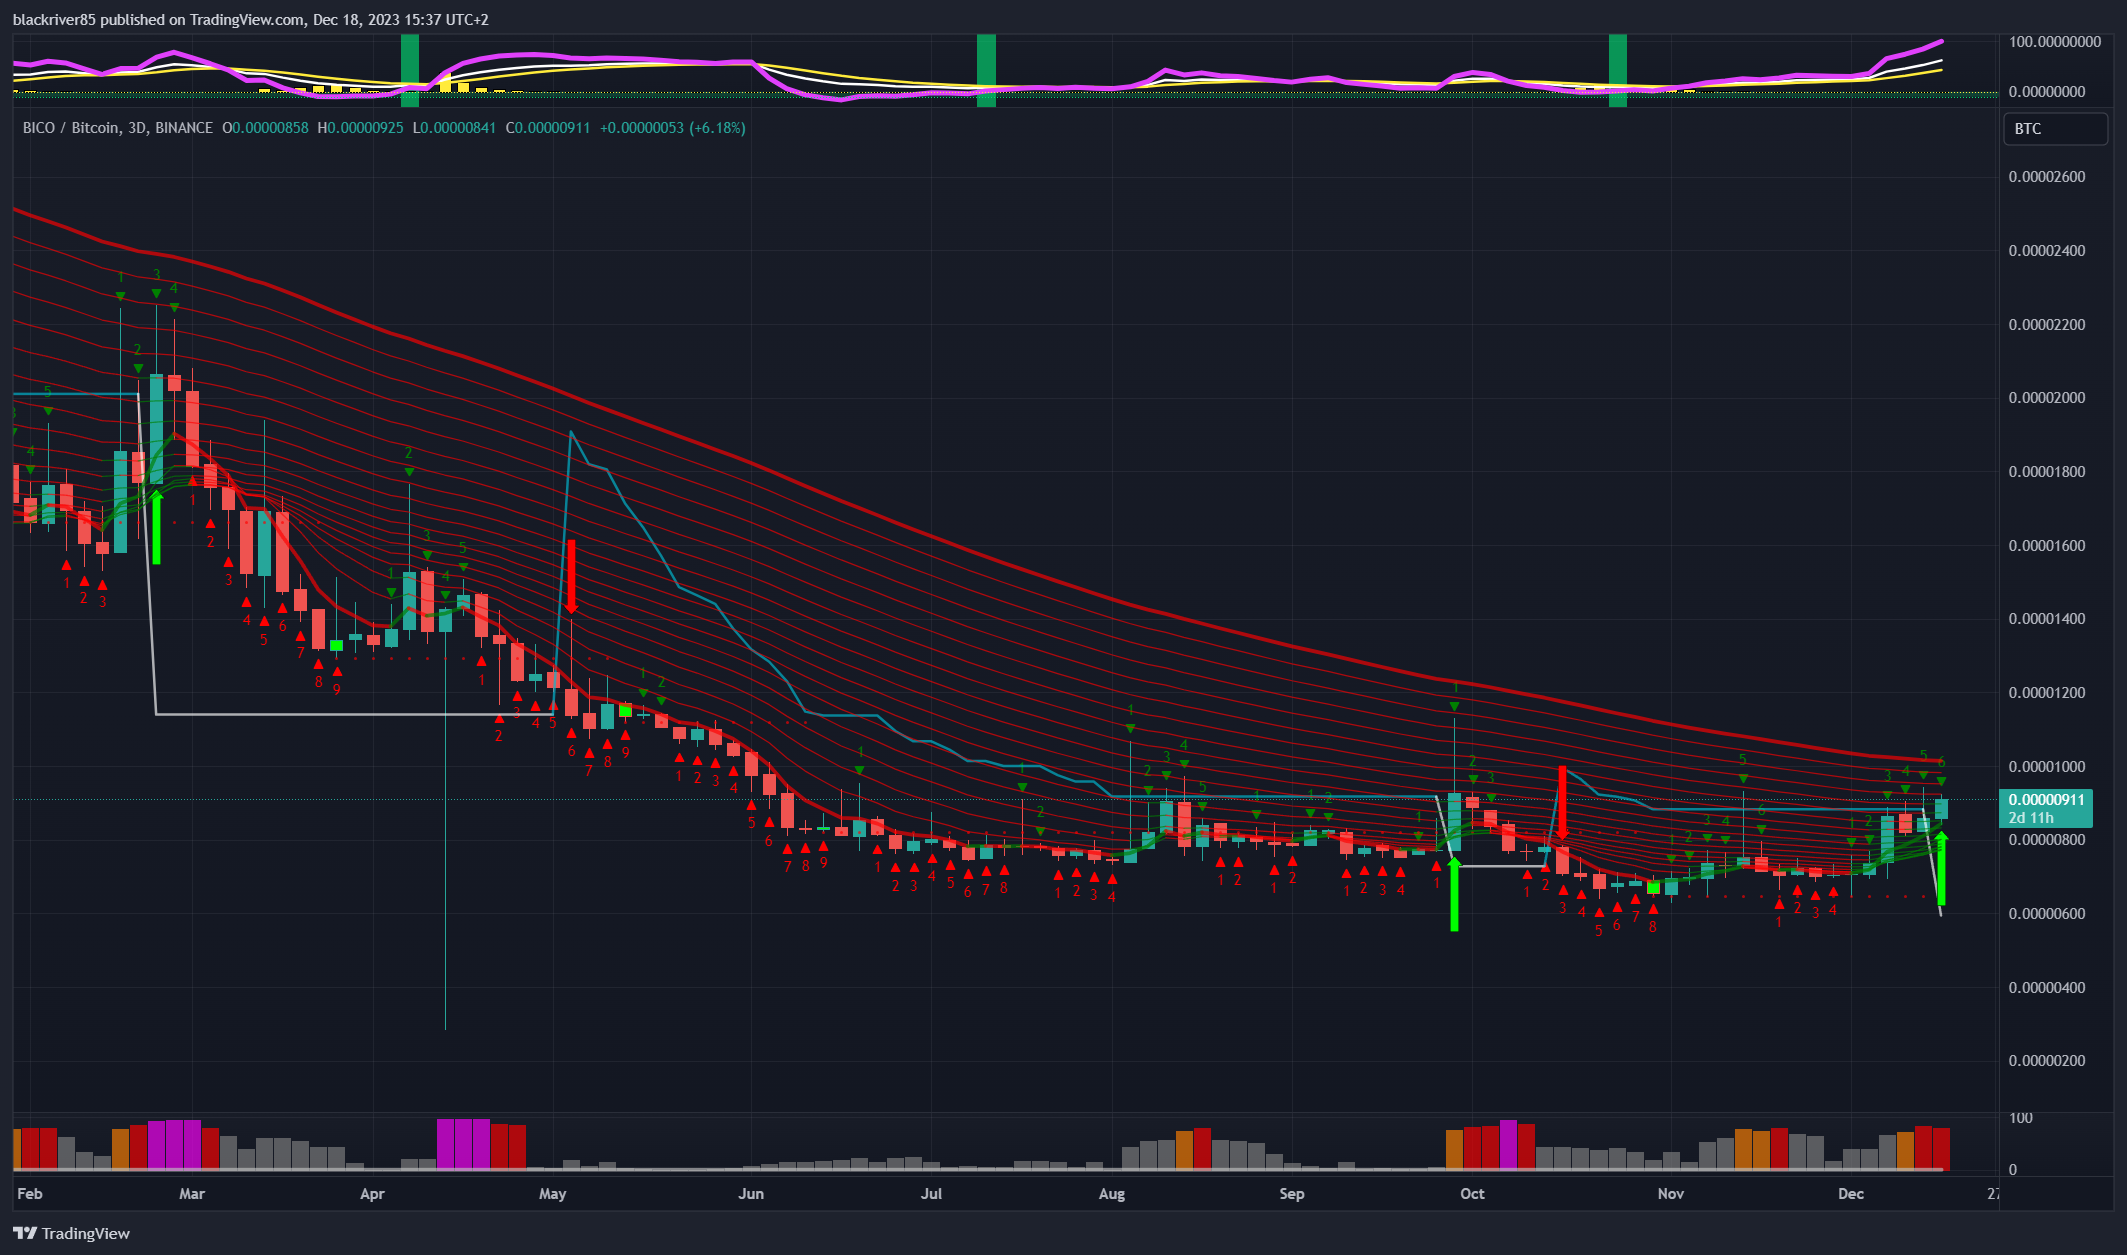Click the blackriver85 published header text
The image size is (2127, 1255).
point(250,19)
